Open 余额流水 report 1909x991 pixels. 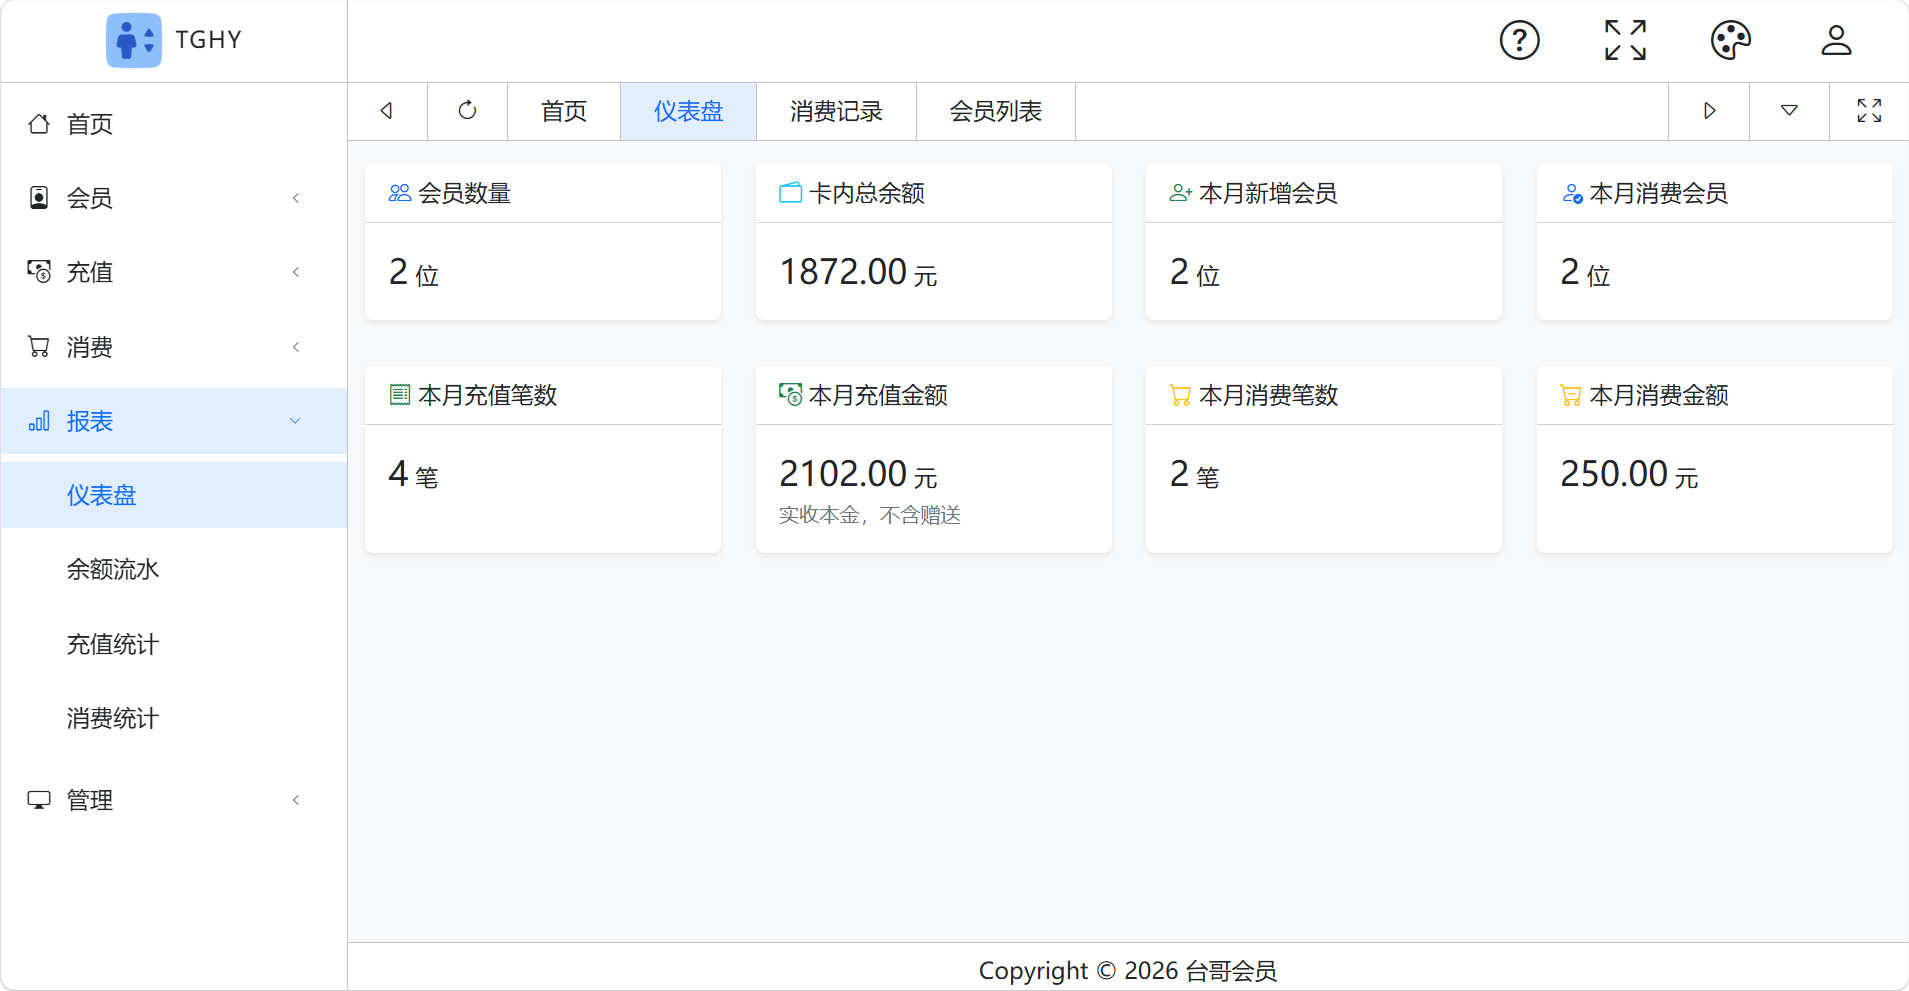click(174, 569)
